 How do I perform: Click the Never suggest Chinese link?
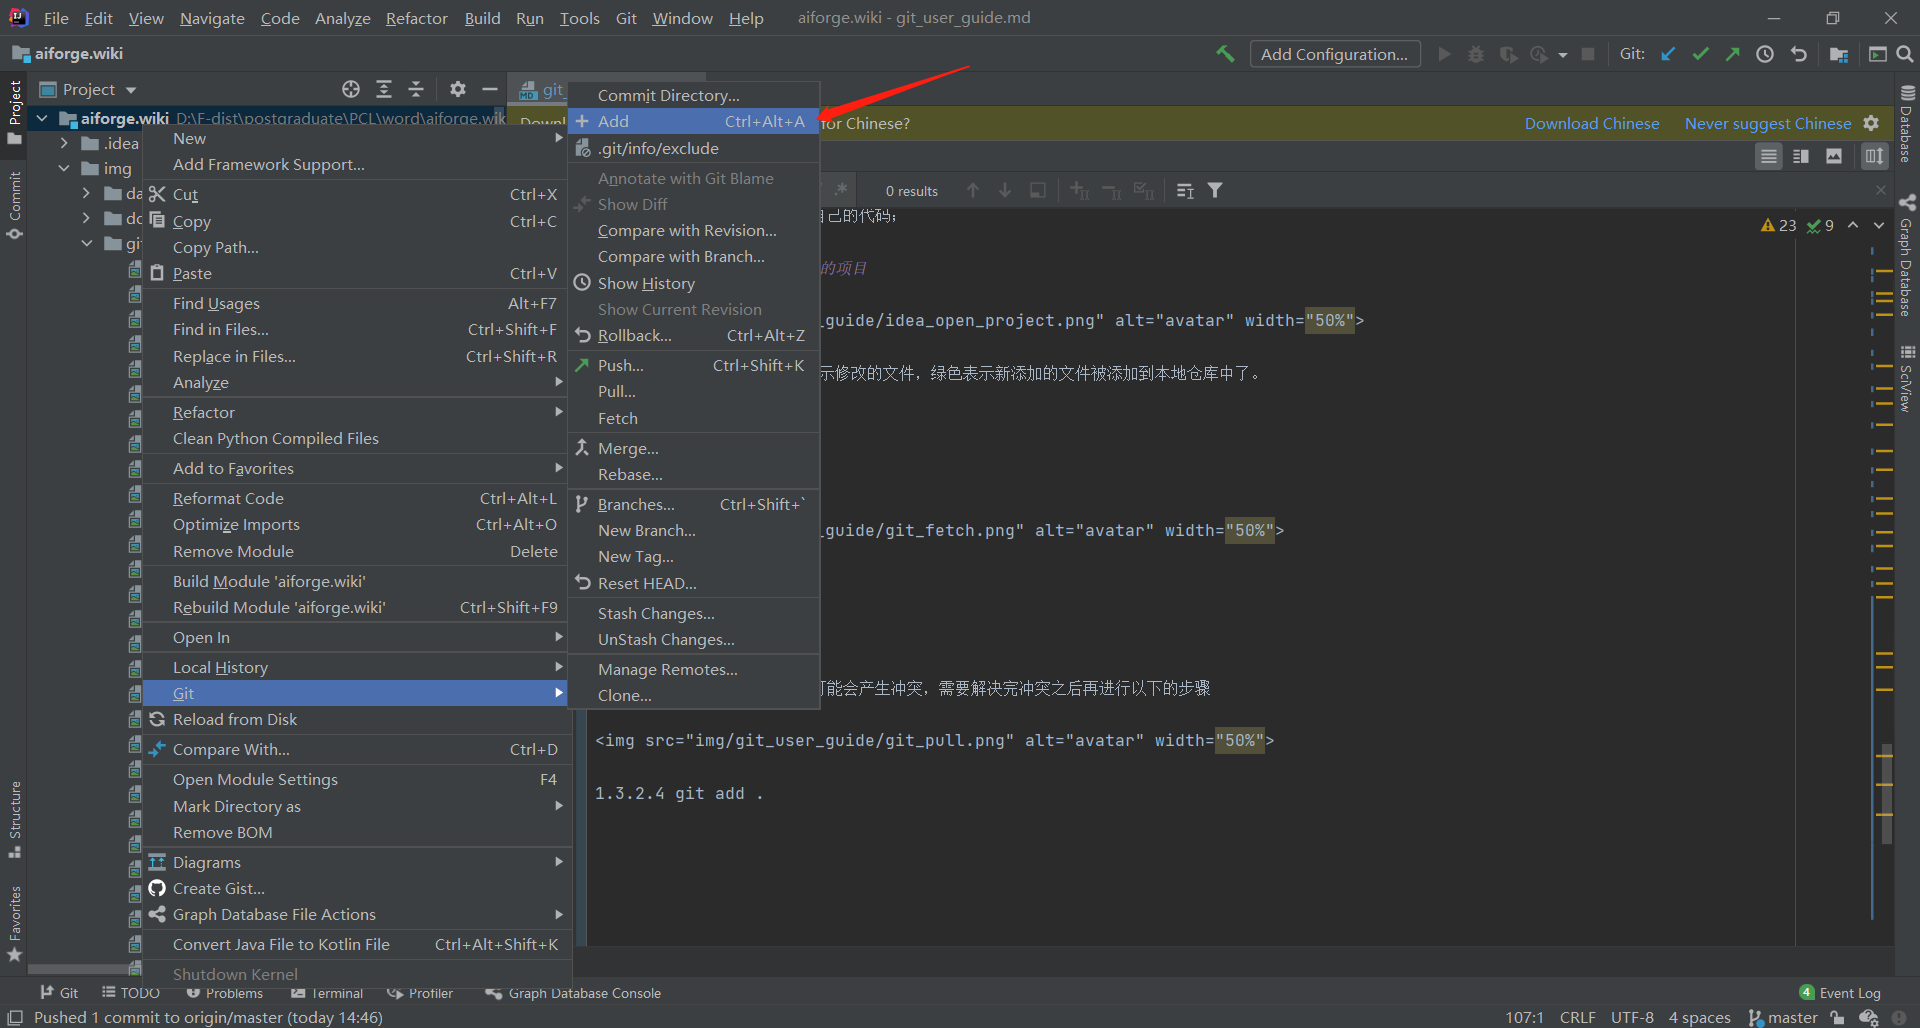tap(1768, 123)
